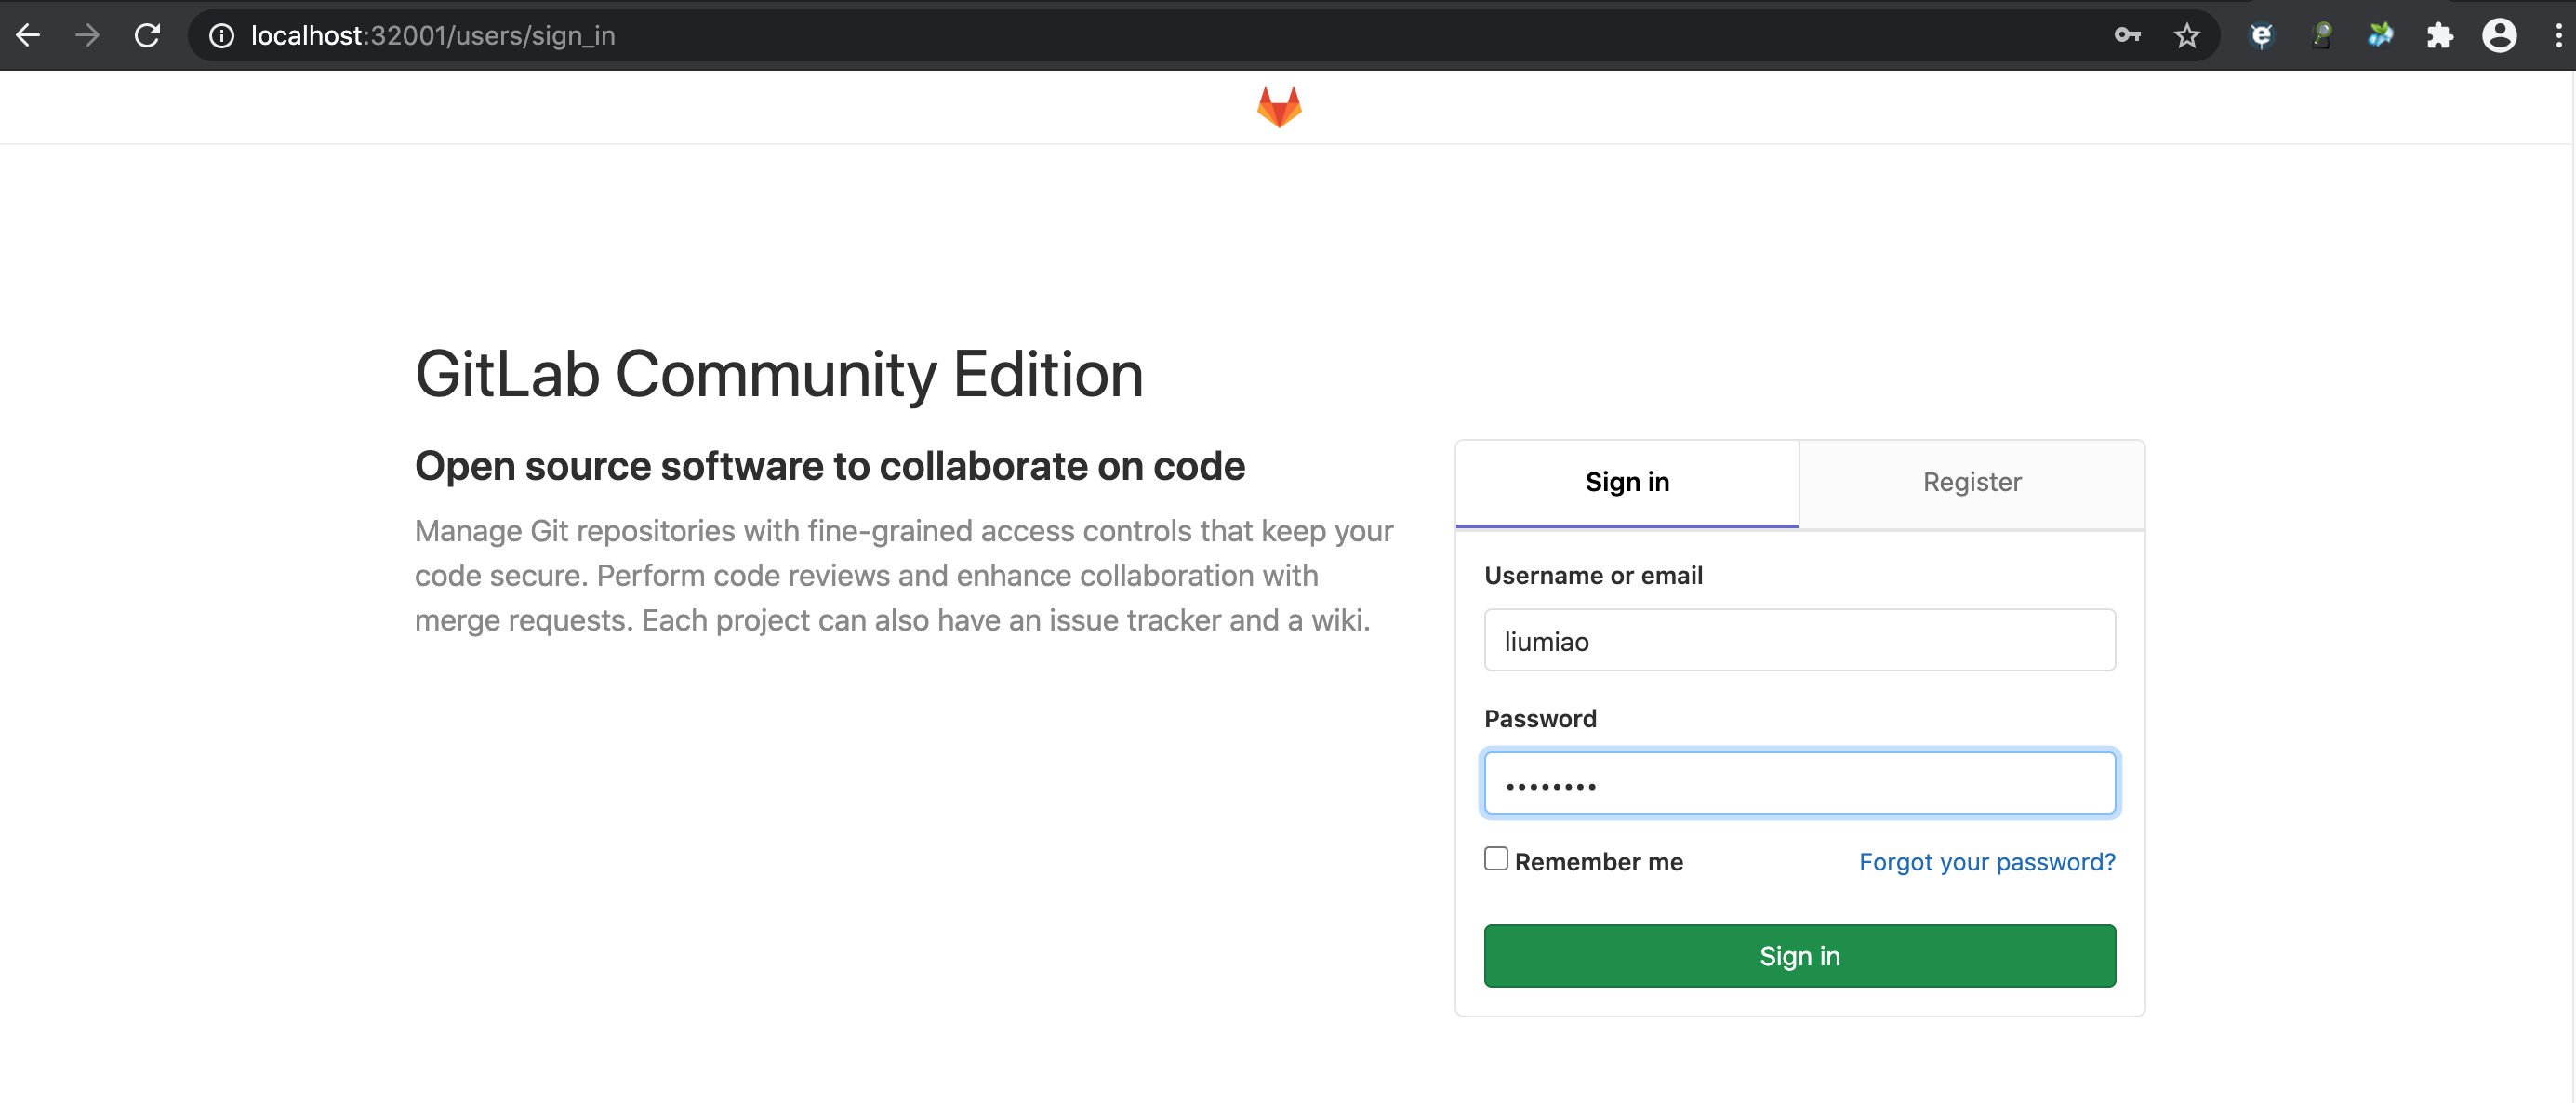Reload the page with refresh icon
2576x1103 pixels.
148,36
